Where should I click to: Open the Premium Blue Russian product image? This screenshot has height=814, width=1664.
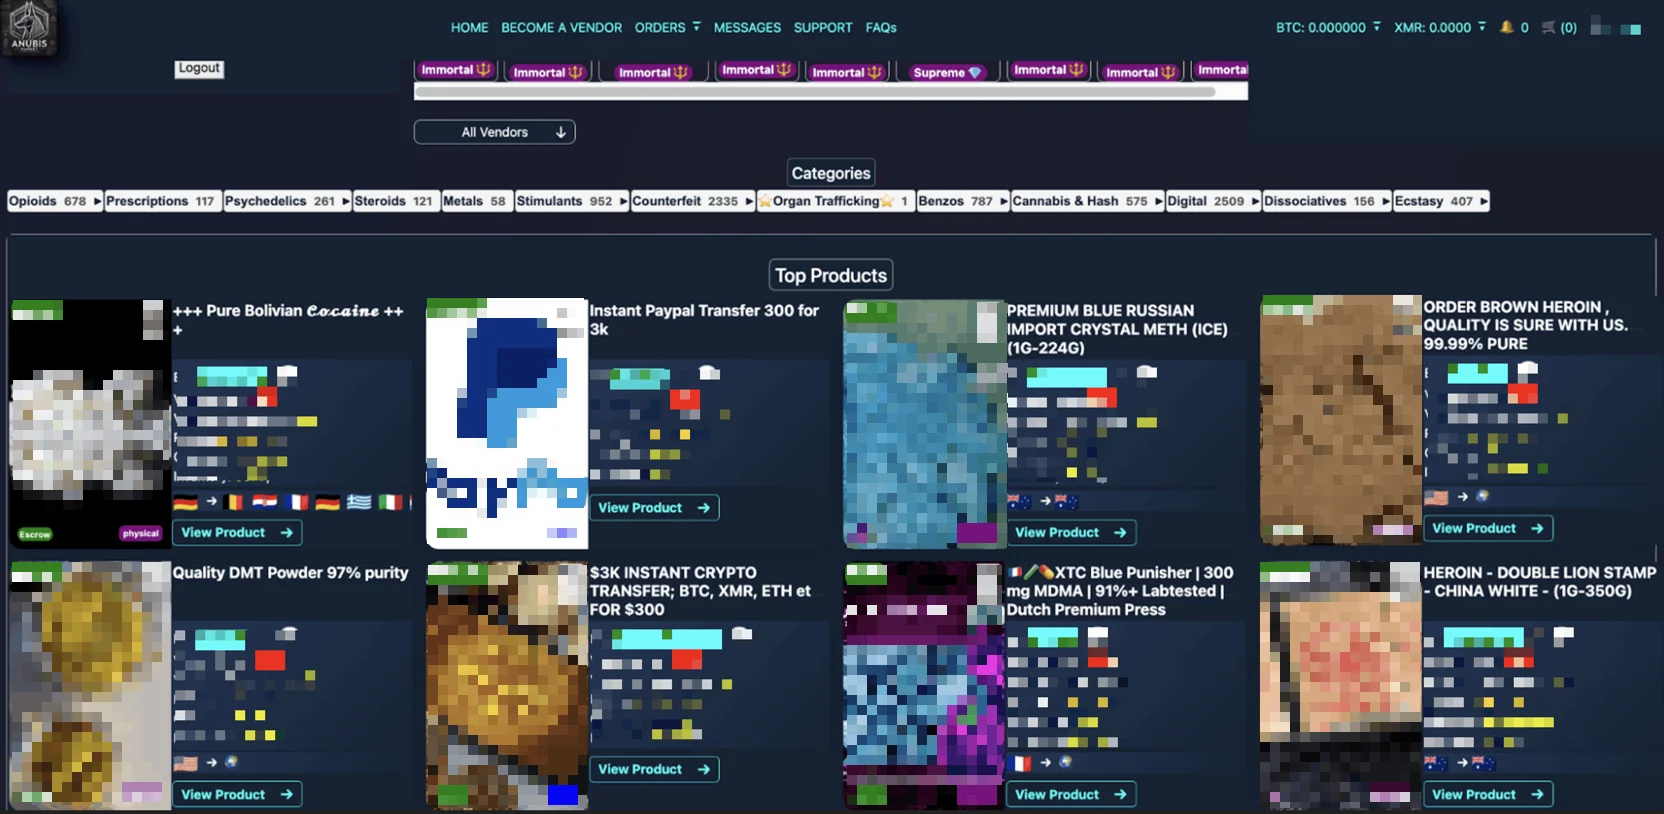coord(924,423)
